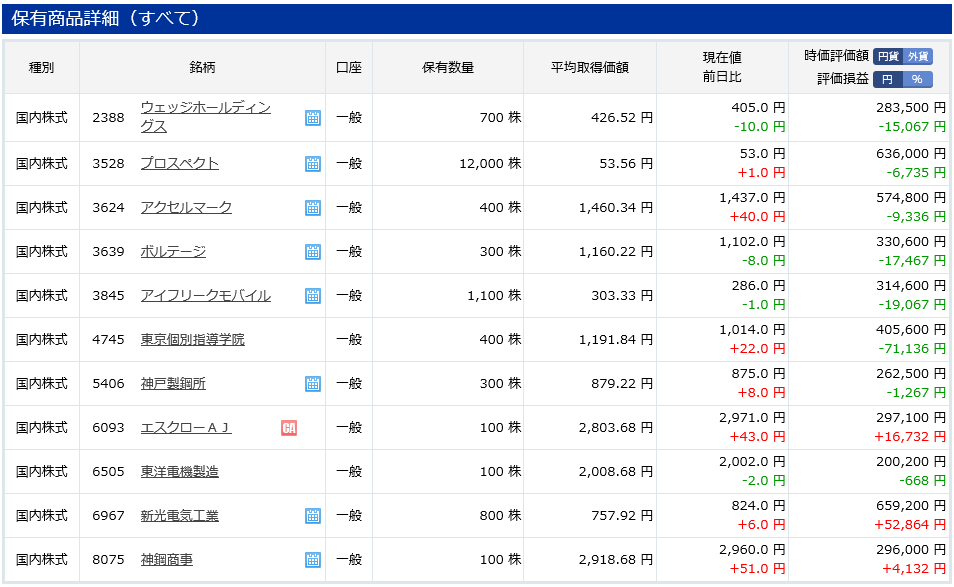Viewport: 954px width, 587px height.
Task: Click stock code 3528
Action: (x=108, y=164)
